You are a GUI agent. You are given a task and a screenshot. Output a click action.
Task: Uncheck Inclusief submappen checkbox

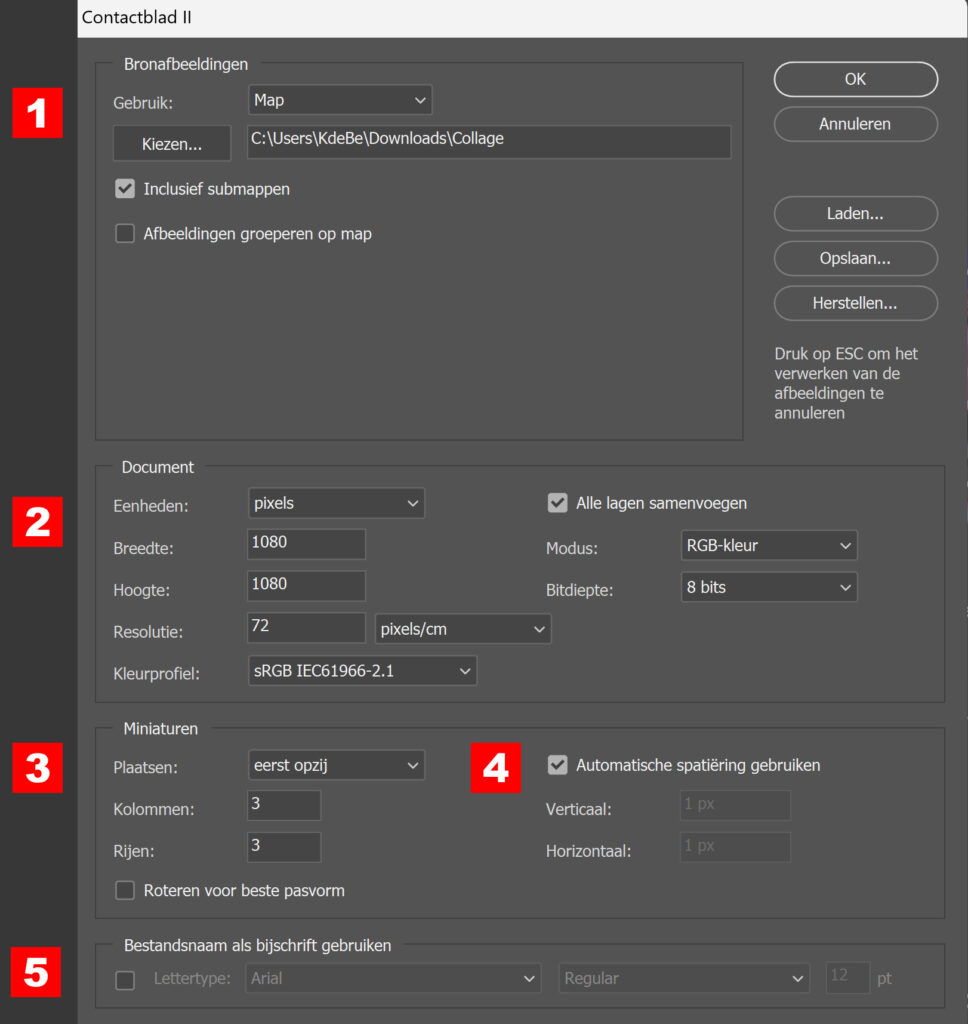pos(125,188)
